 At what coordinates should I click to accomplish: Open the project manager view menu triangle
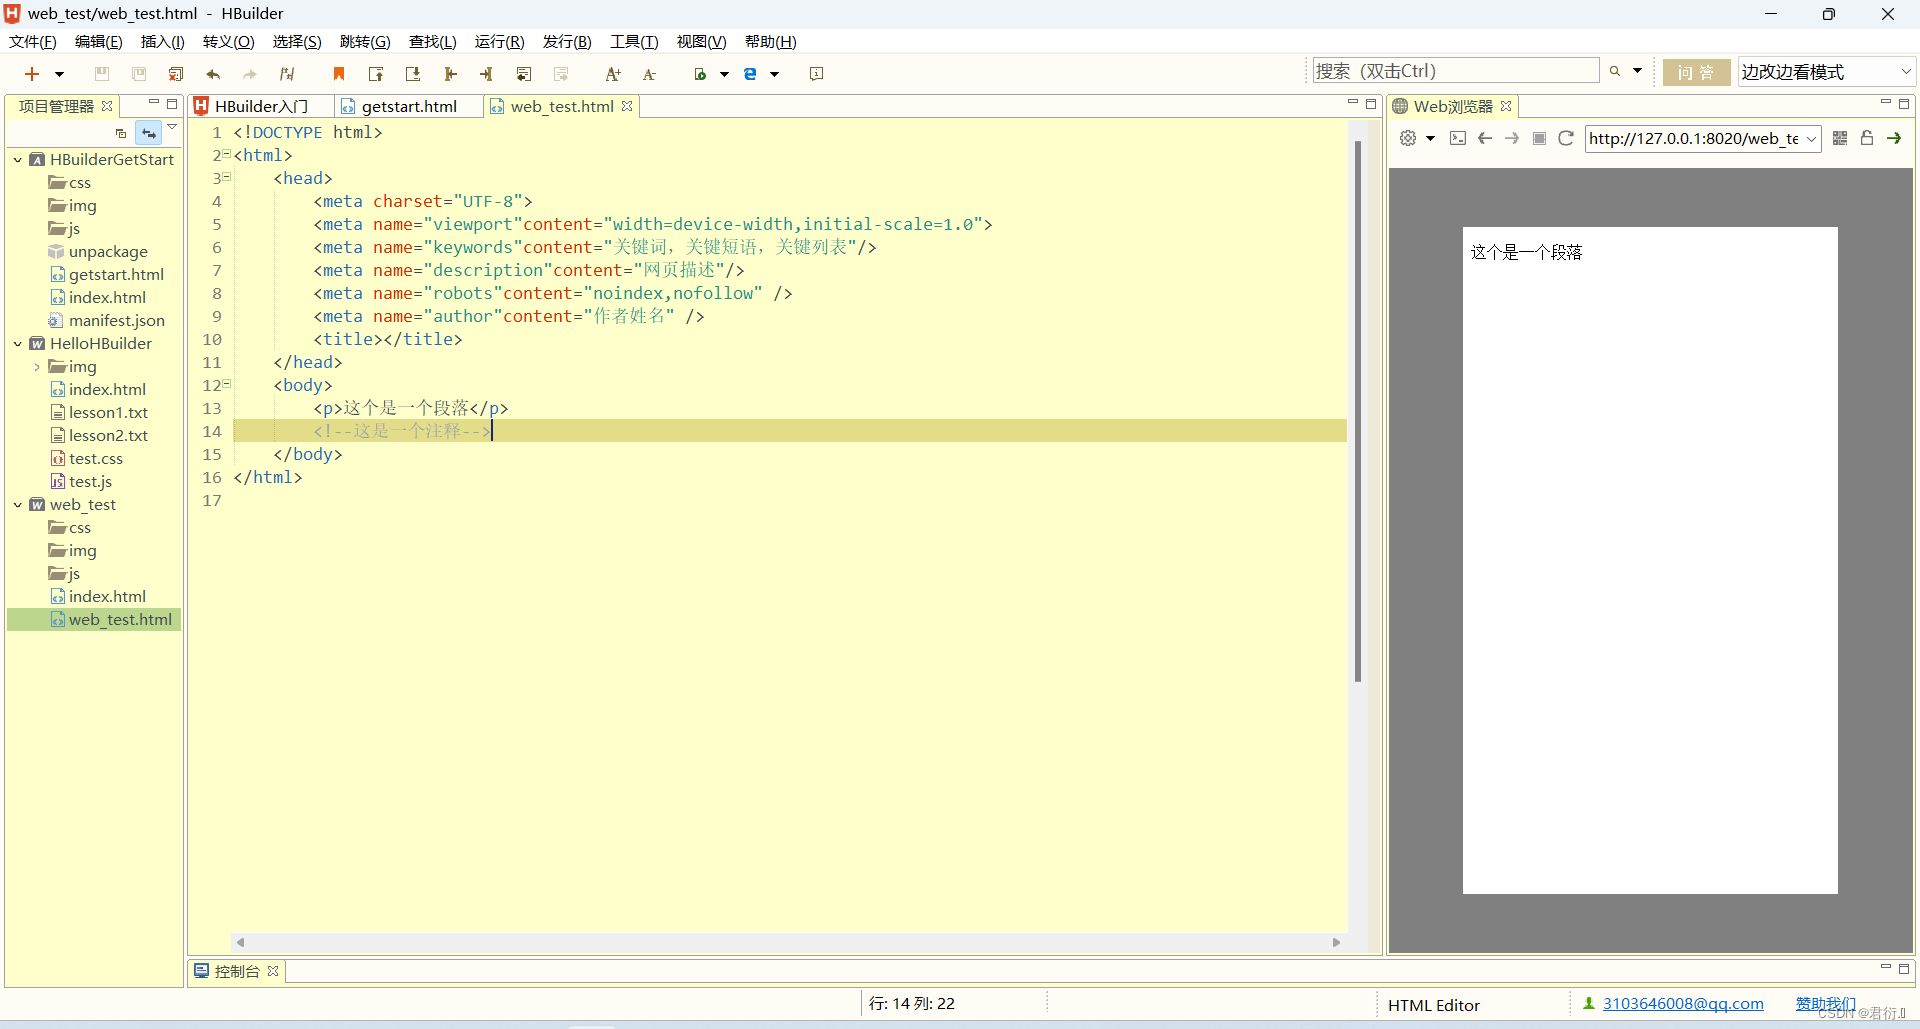(x=172, y=128)
